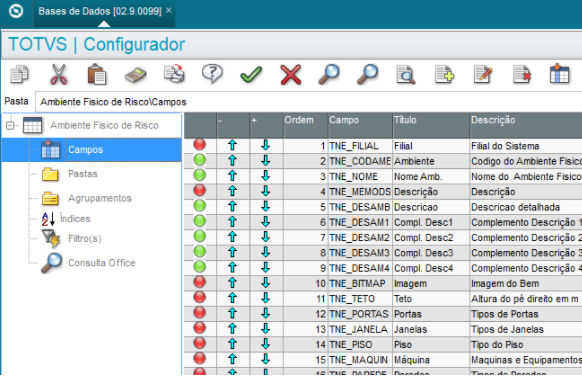Screen dimensions: 582x381
Task: Edit field using document-pencil icon
Action: pyautogui.click(x=483, y=74)
